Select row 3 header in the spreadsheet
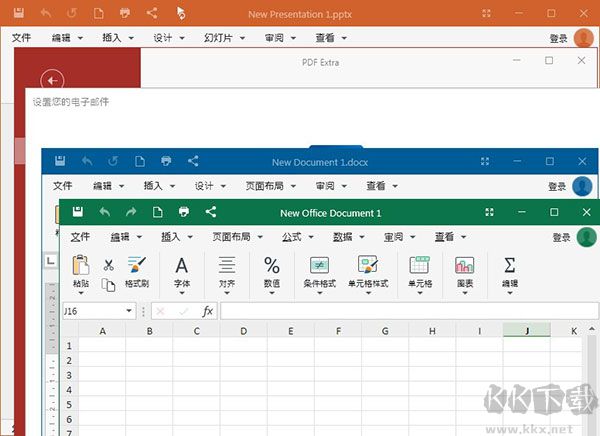This screenshot has height=436, width=600. [69, 375]
